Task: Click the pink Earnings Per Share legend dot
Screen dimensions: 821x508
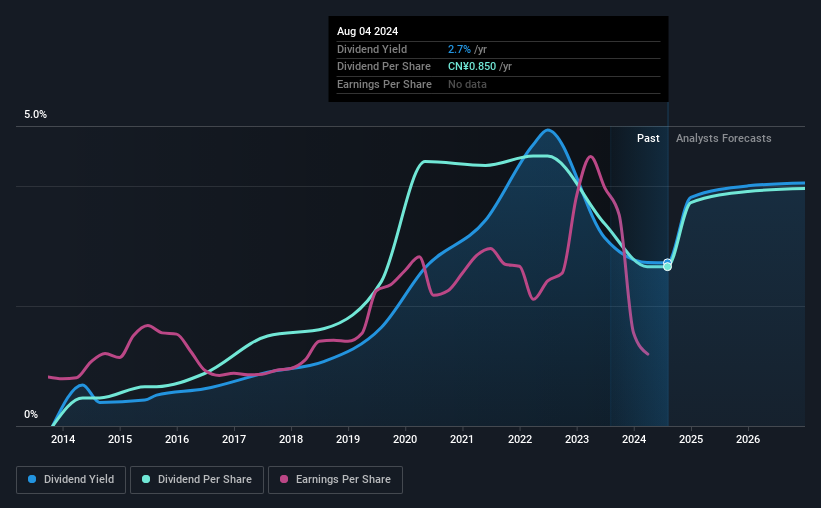Action: 284,479
